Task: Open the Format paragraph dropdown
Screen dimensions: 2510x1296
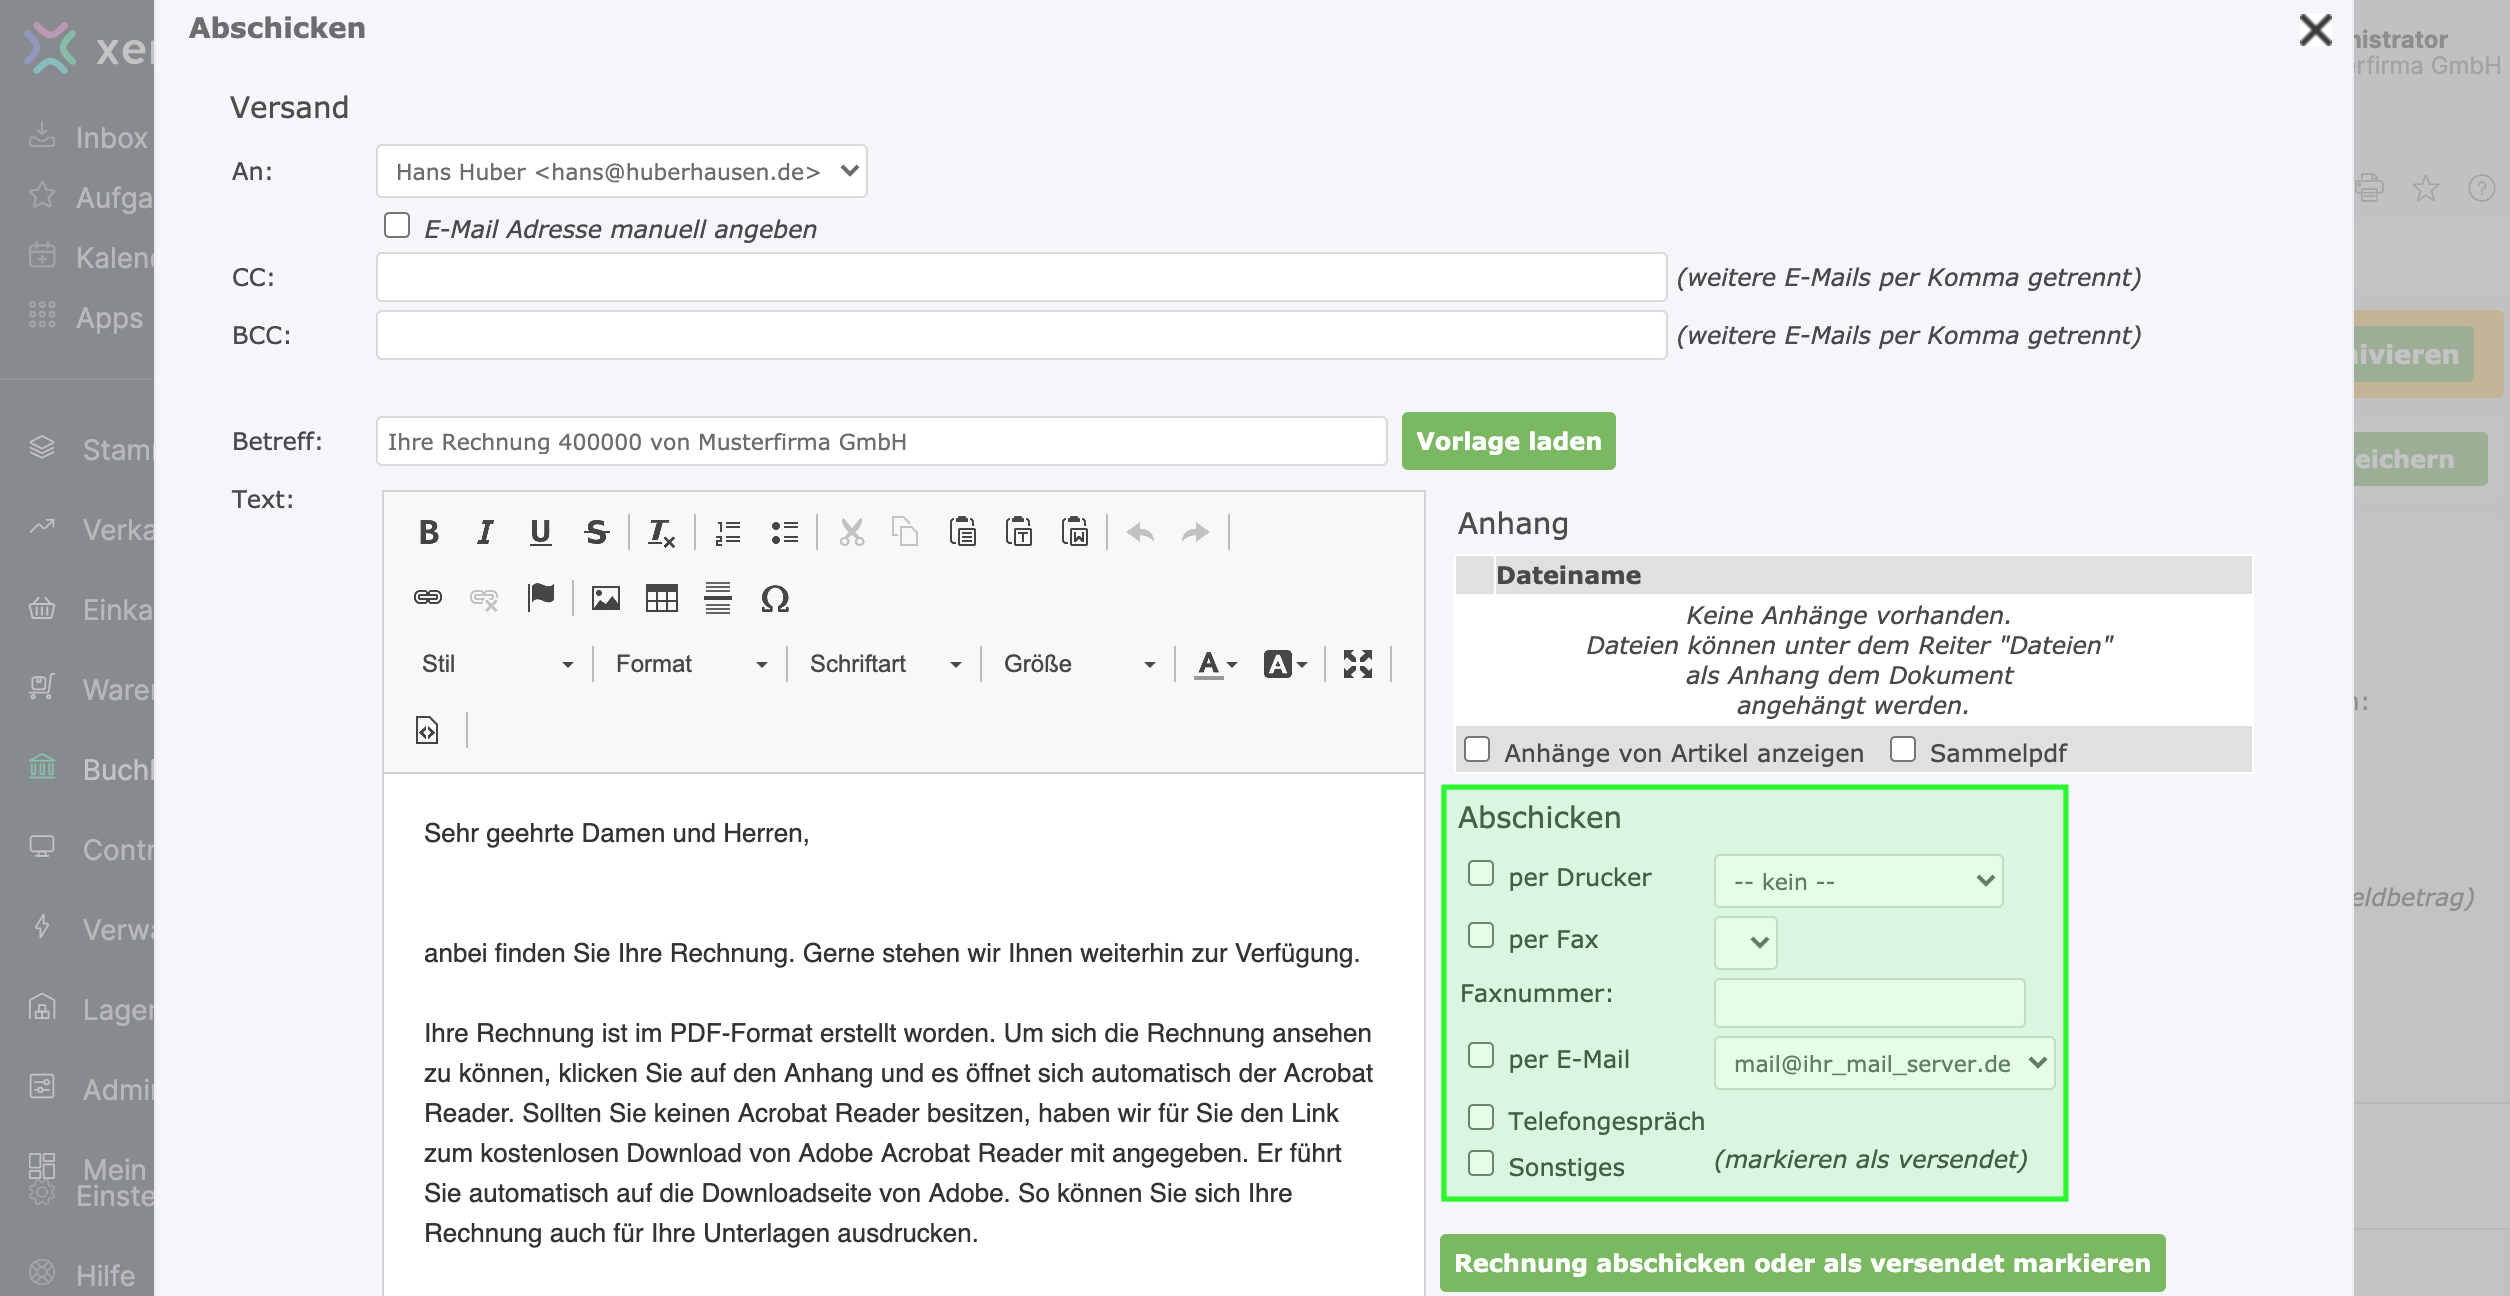Action: pos(690,664)
